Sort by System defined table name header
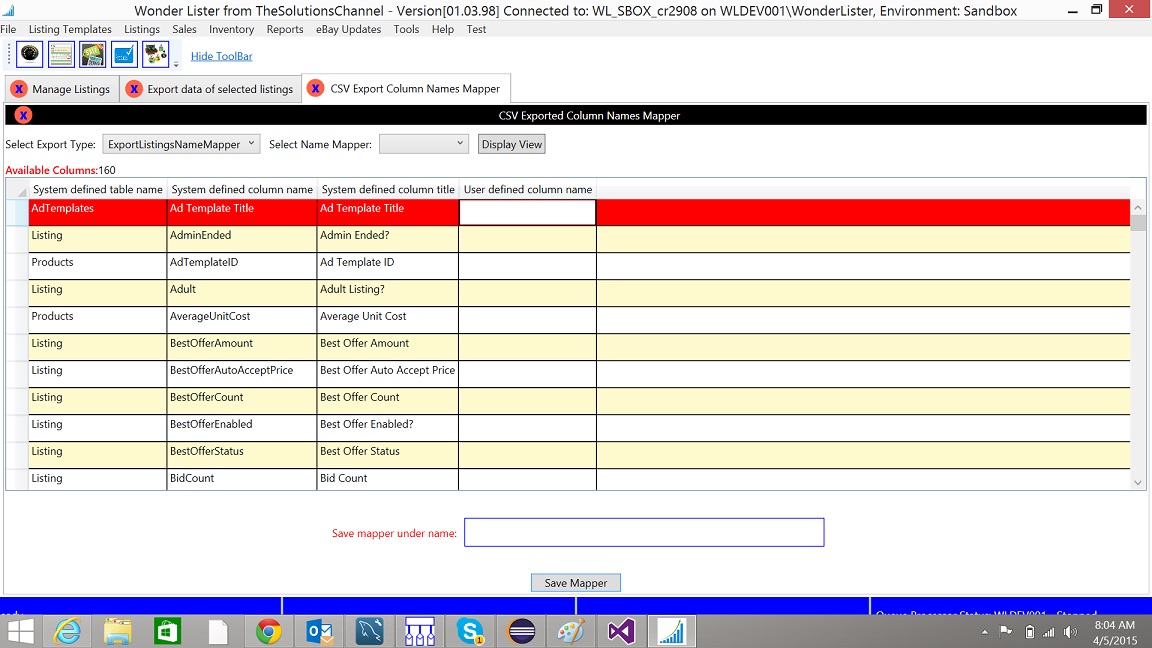Viewport: 1152px width, 648px height. point(98,190)
